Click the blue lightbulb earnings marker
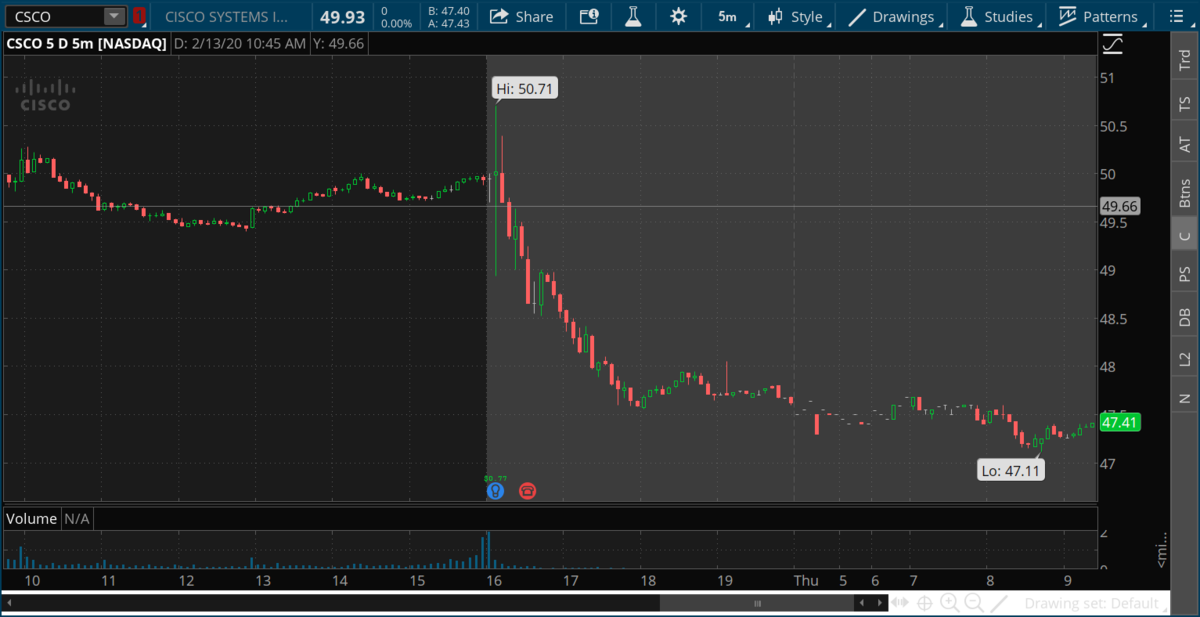1200x617 pixels. [x=494, y=490]
